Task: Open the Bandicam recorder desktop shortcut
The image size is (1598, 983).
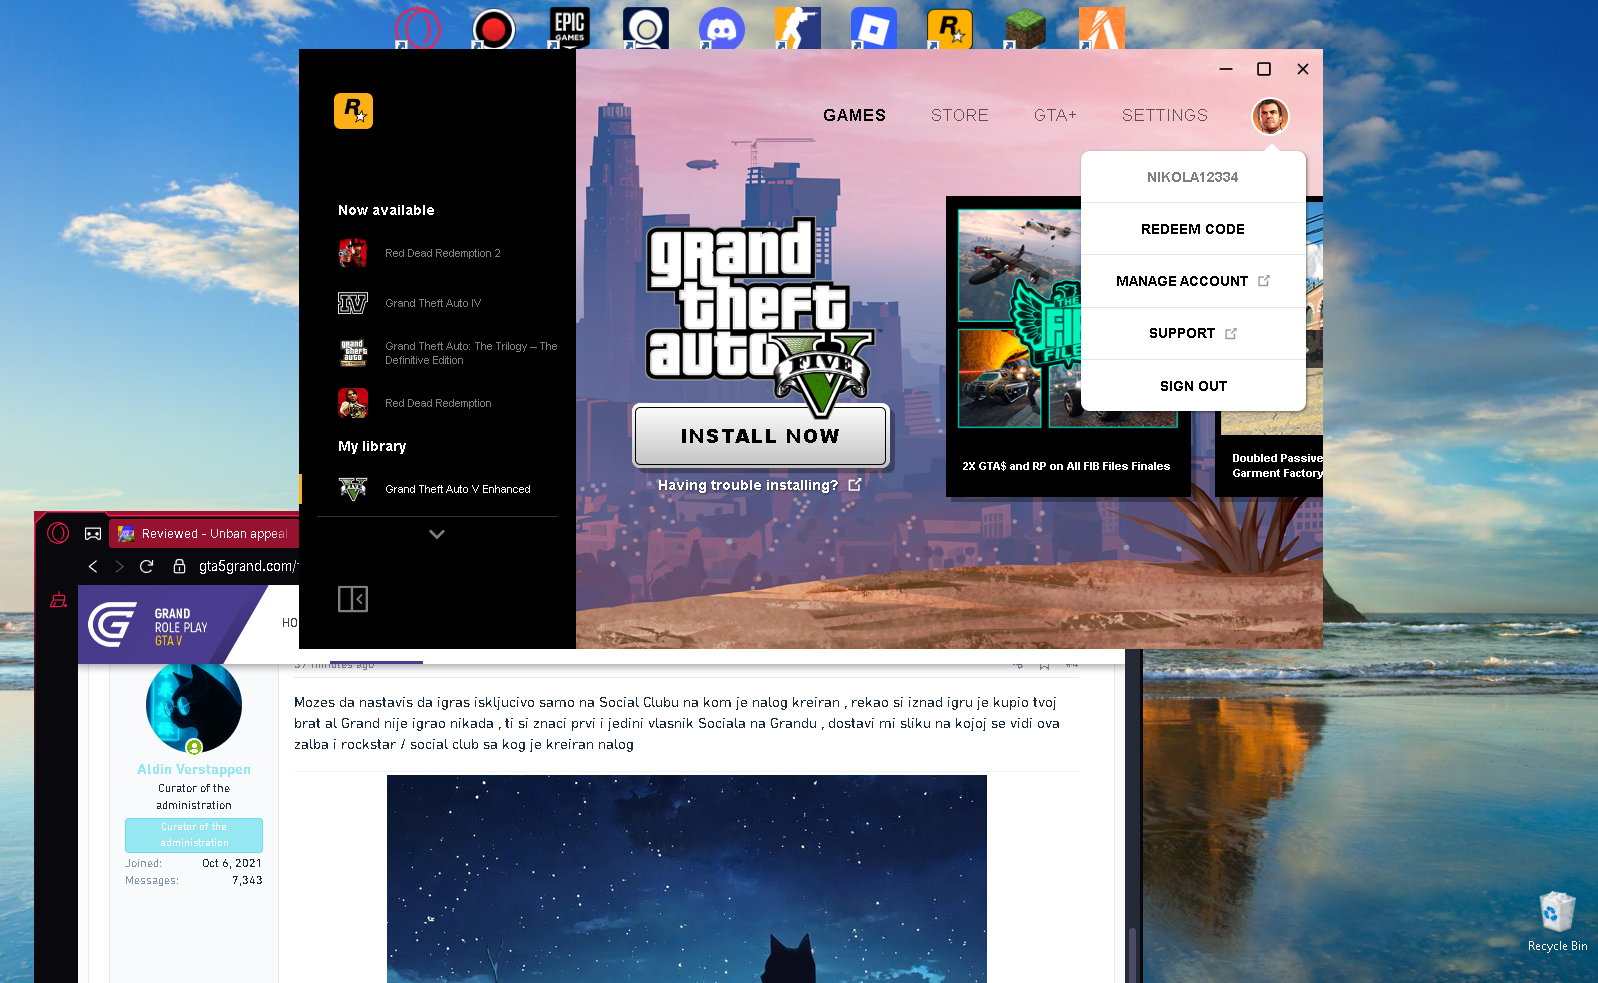Action: coord(494,28)
